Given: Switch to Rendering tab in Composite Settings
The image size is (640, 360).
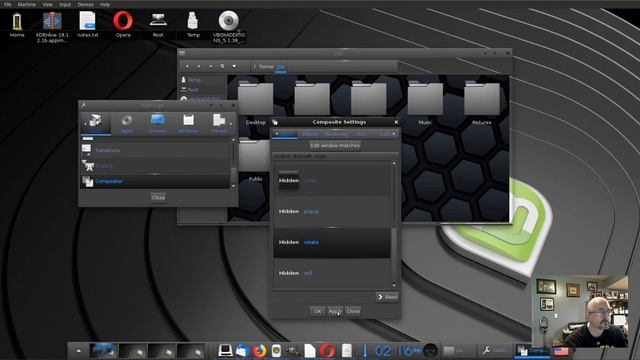Looking at the screenshot, I should coord(336,134).
